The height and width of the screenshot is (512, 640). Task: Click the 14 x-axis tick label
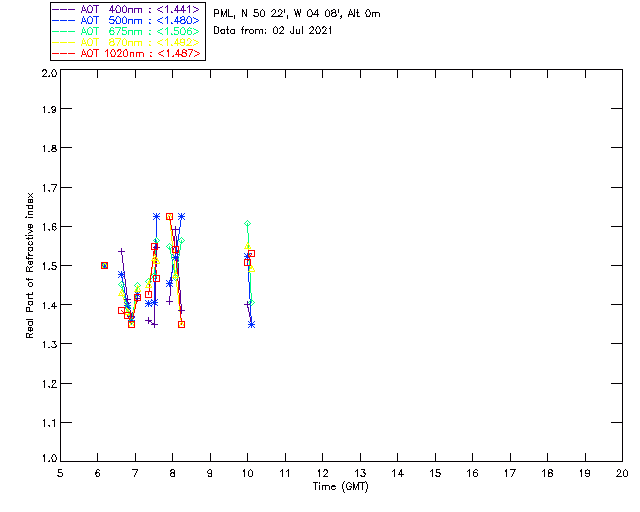point(398,473)
